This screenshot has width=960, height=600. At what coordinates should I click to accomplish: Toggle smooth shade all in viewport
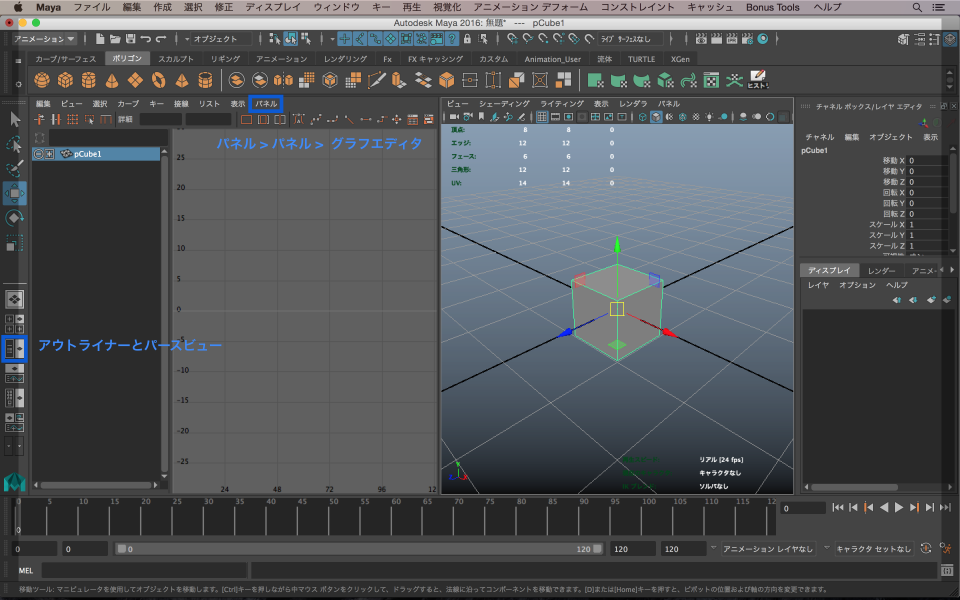pyautogui.click(x=656, y=117)
